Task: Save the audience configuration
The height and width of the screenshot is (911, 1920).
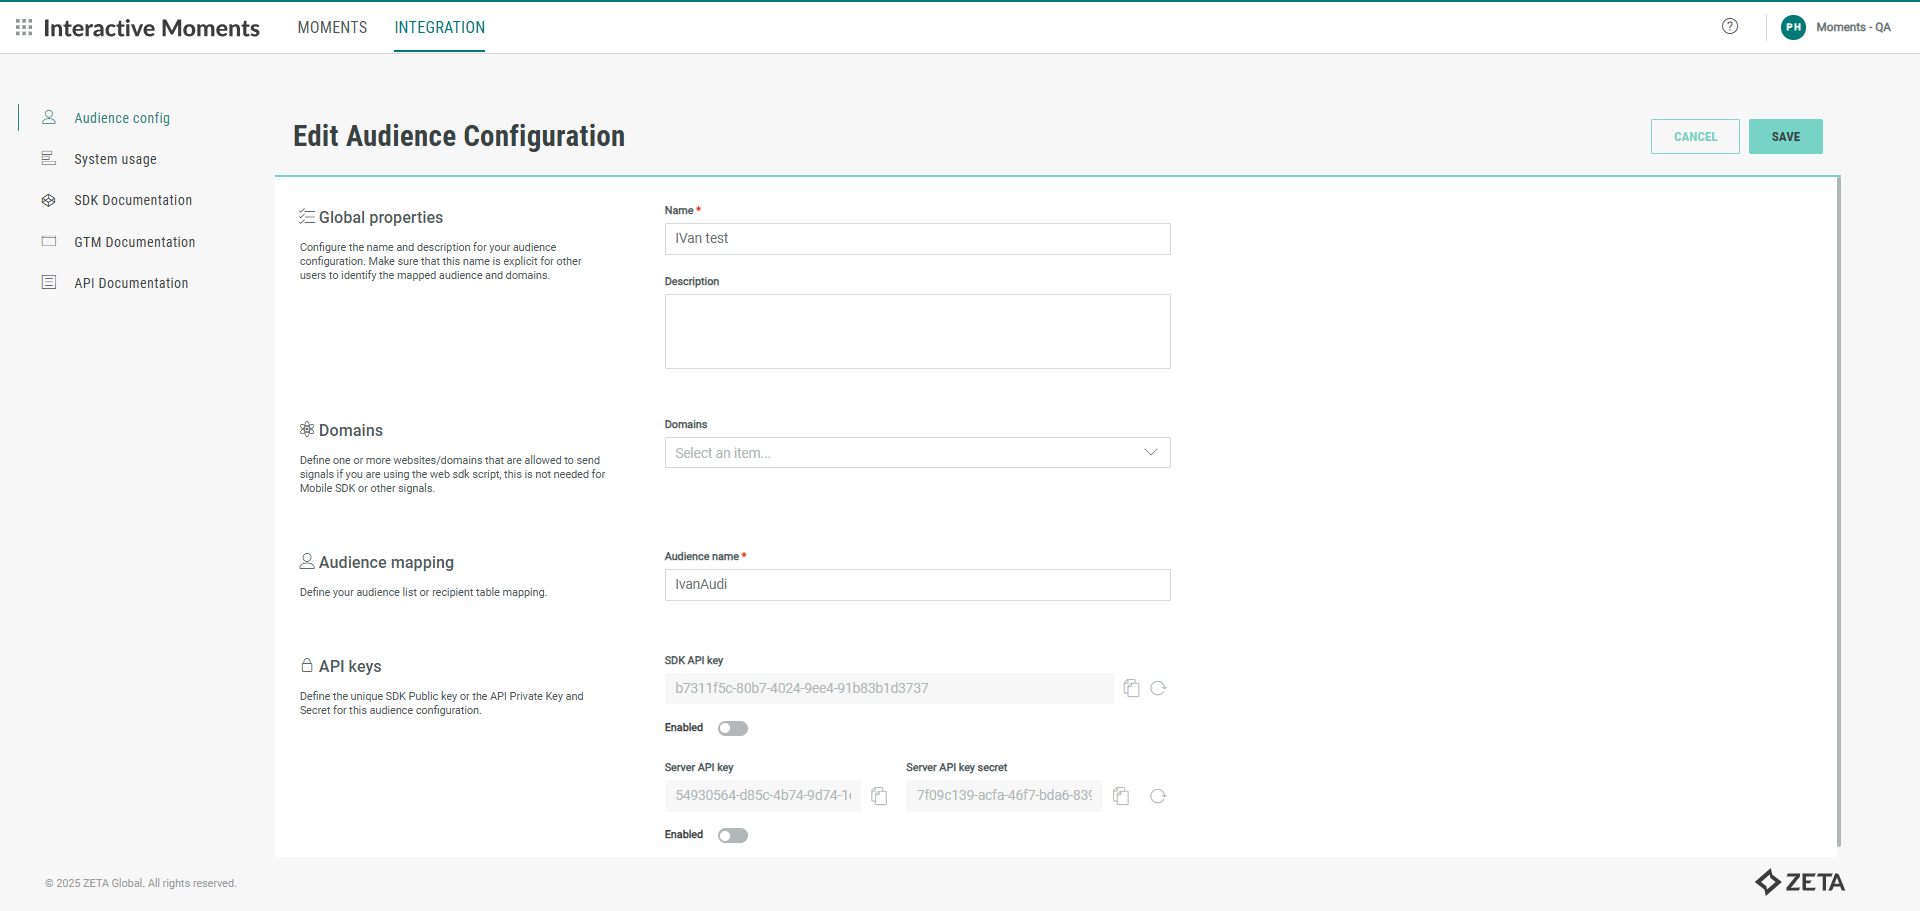Action: [x=1785, y=137]
